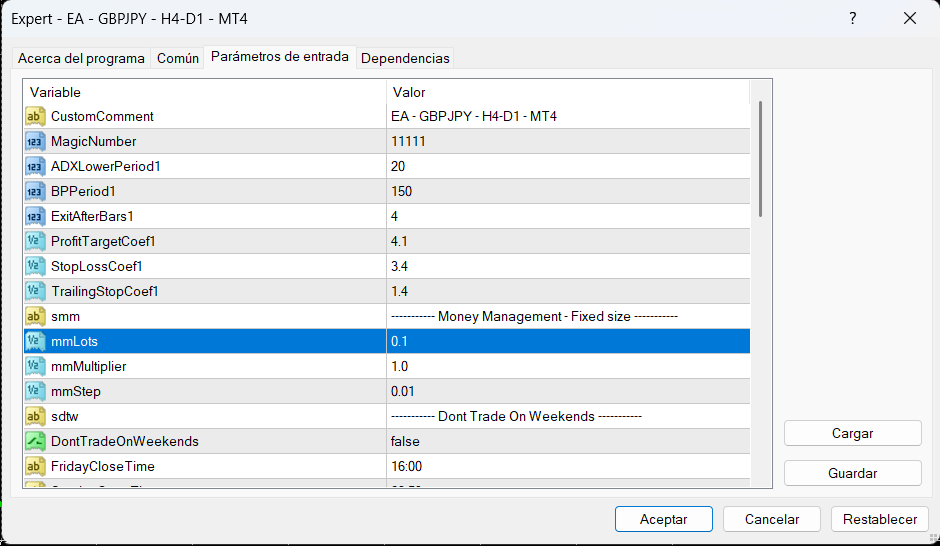Open the Común tab

click(178, 58)
